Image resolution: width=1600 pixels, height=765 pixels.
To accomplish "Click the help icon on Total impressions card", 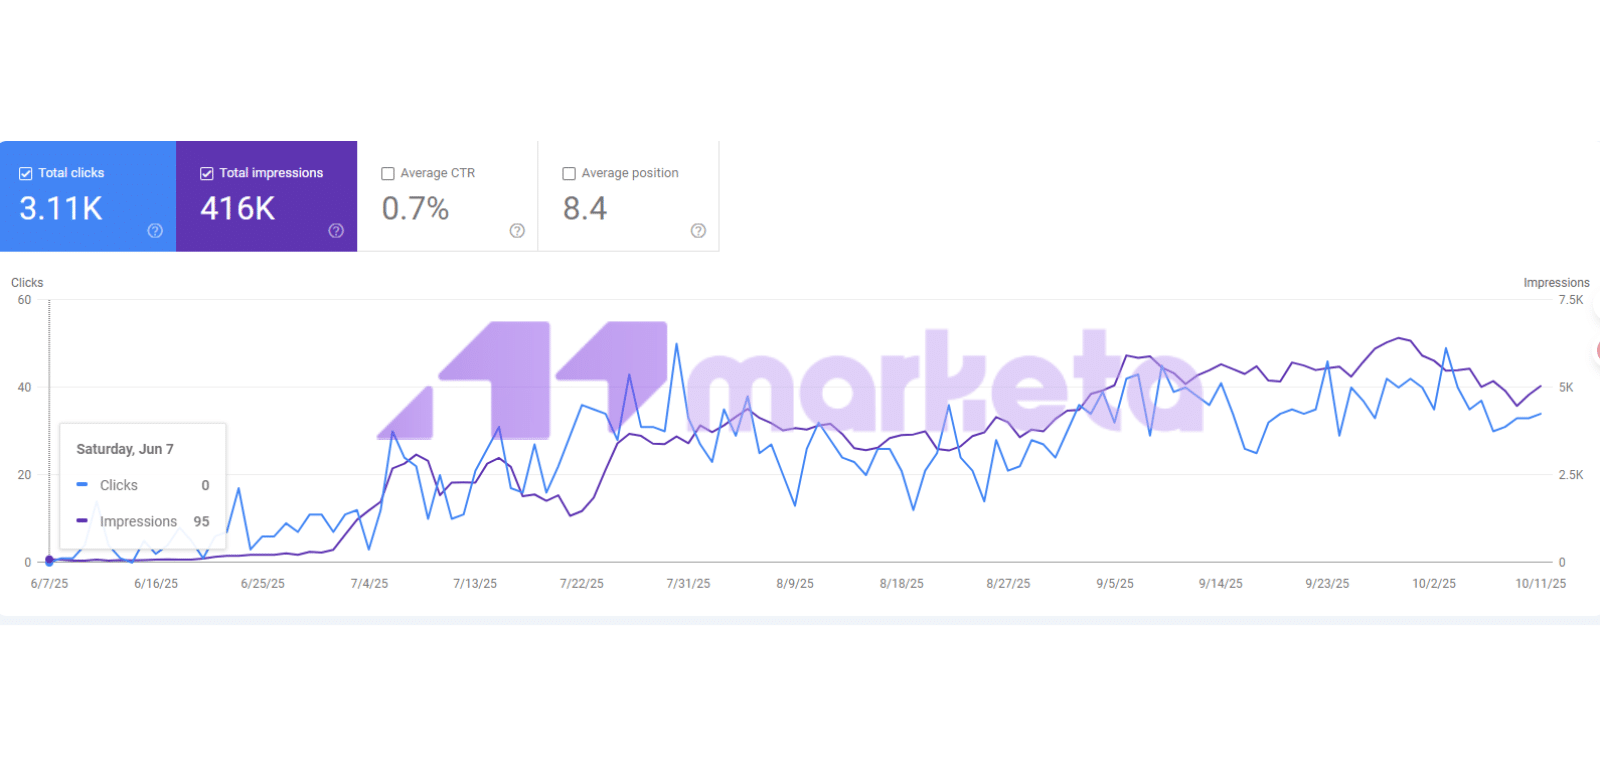I will pos(336,231).
